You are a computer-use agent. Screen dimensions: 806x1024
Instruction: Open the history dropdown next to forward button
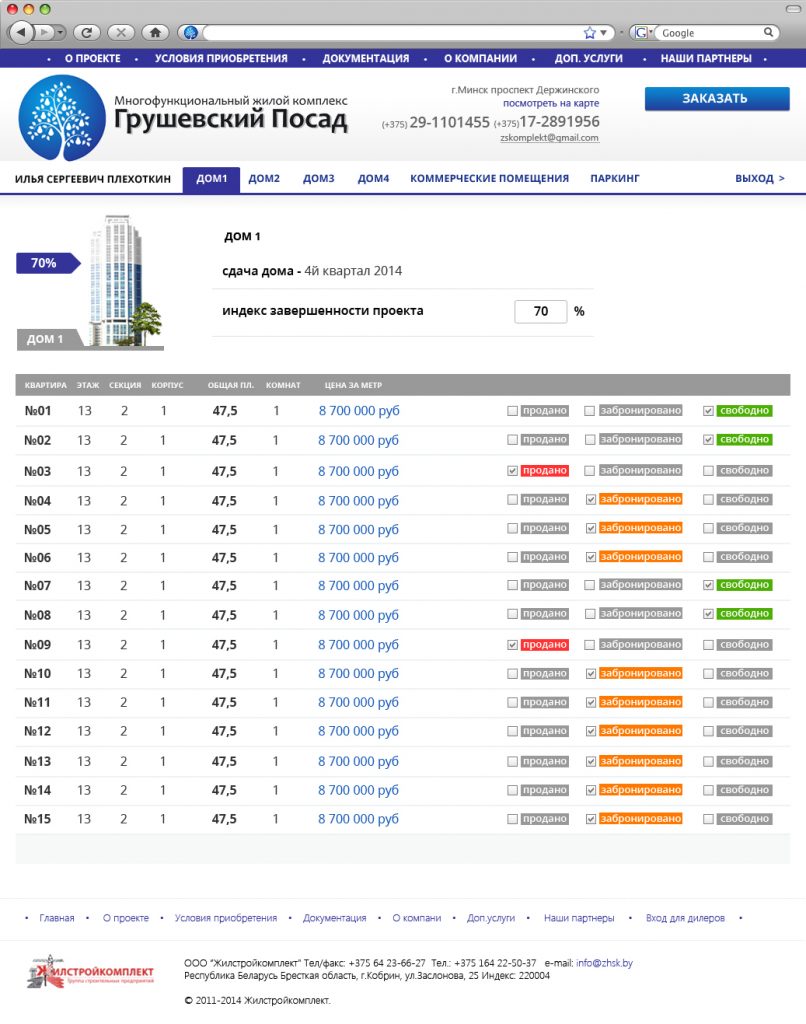click(60, 33)
